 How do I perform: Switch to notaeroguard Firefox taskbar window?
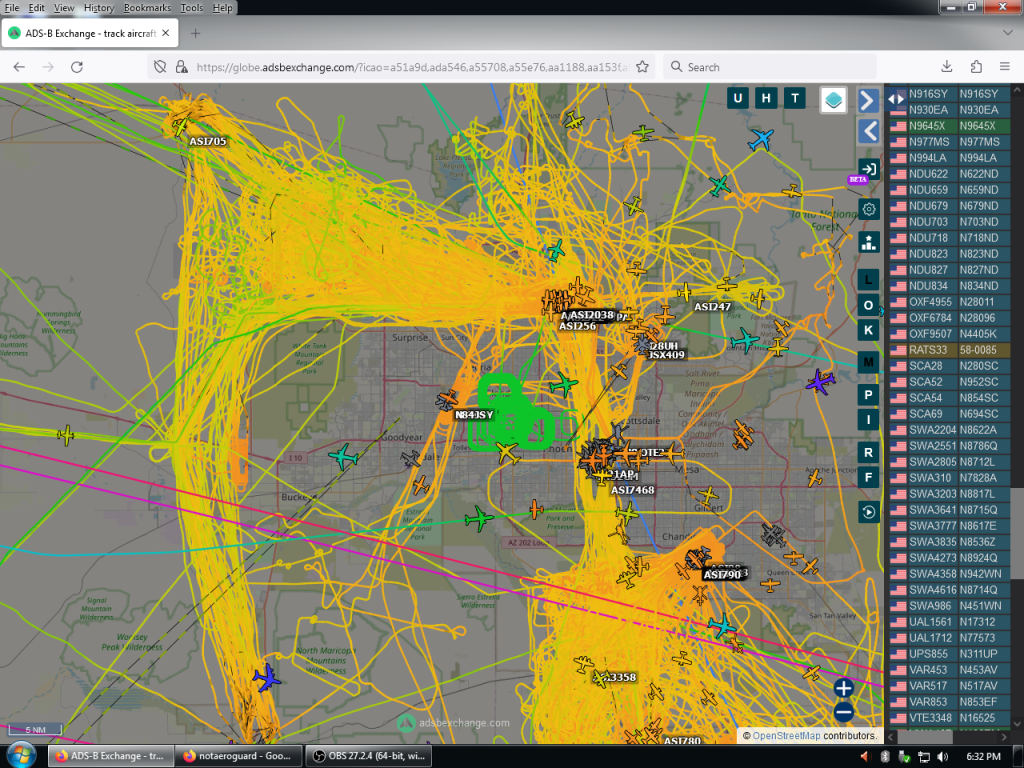click(x=239, y=756)
